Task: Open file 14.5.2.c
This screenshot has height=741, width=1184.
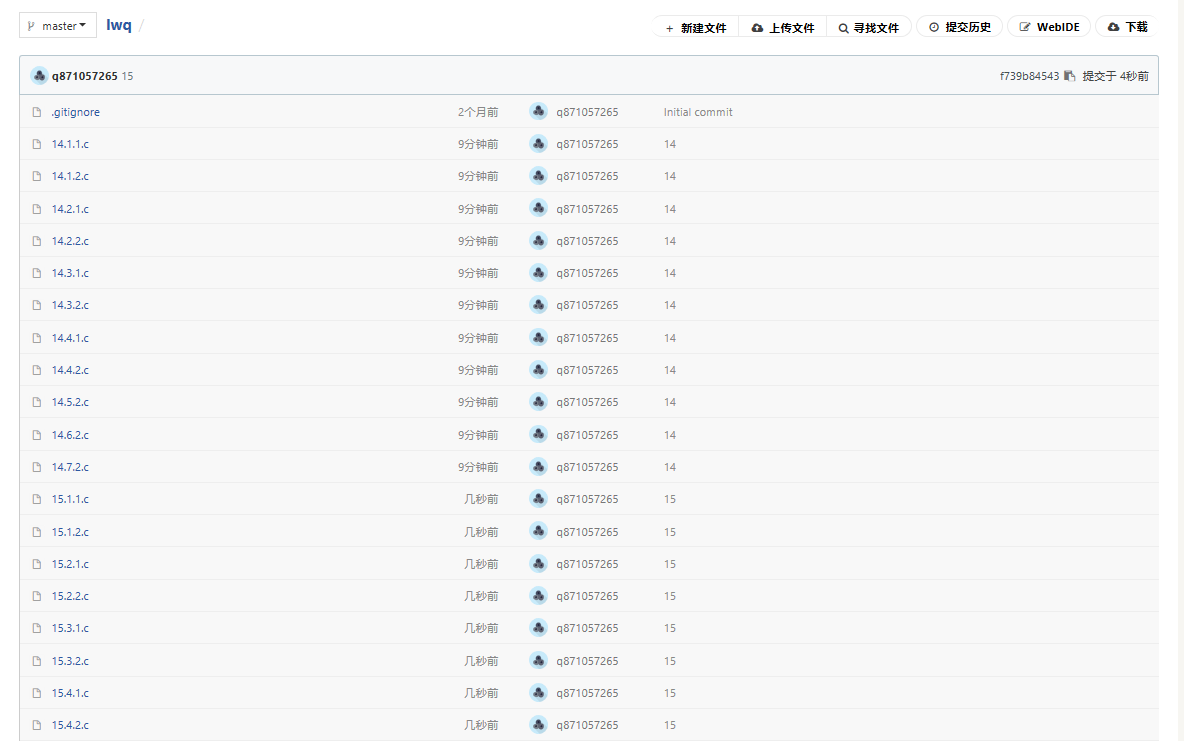Action: click(70, 402)
